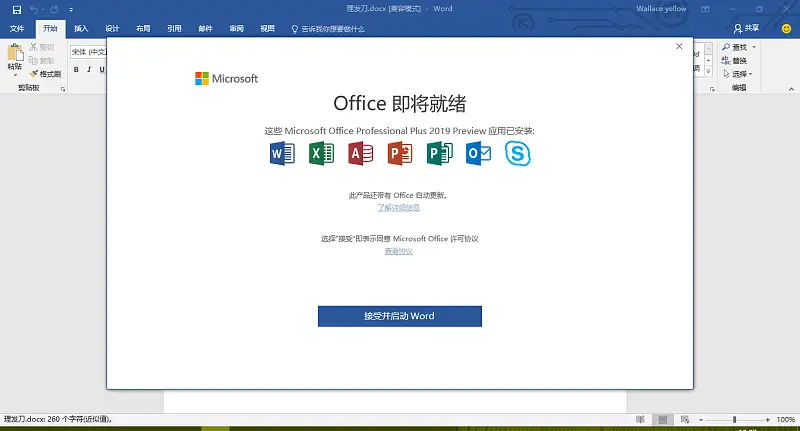Collapse the ribbon with the chevron
The height and width of the screenshot is (431, 800).
[x=791, y=89]
